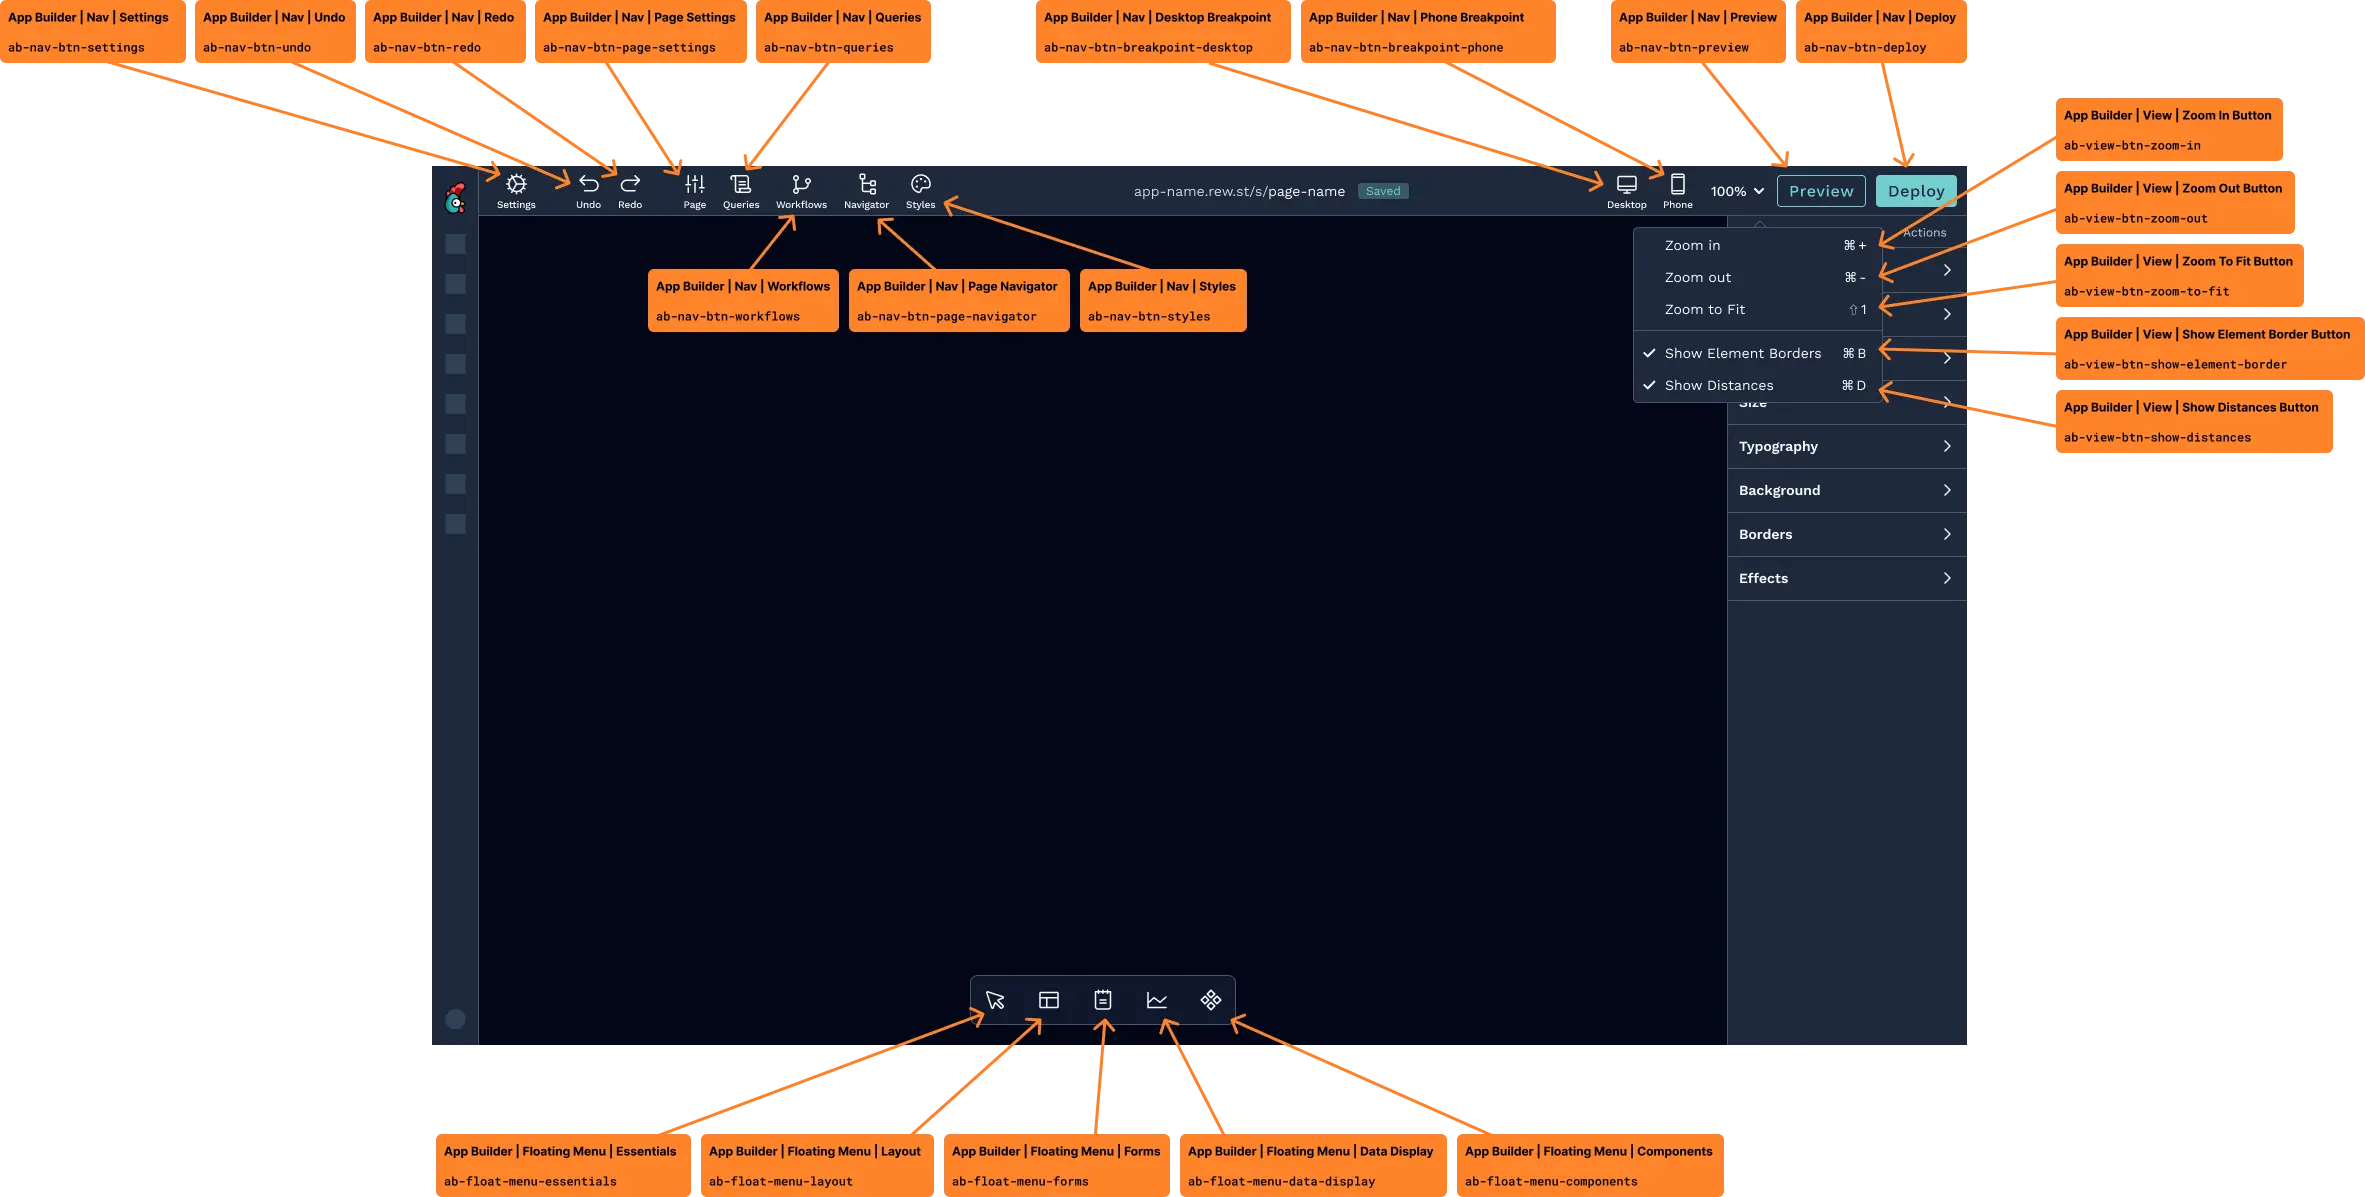Select Zoom to Fit from the menu
Viewport: 2365px width, 1197px height.
pyautogui.click(x=1706, y=309)
